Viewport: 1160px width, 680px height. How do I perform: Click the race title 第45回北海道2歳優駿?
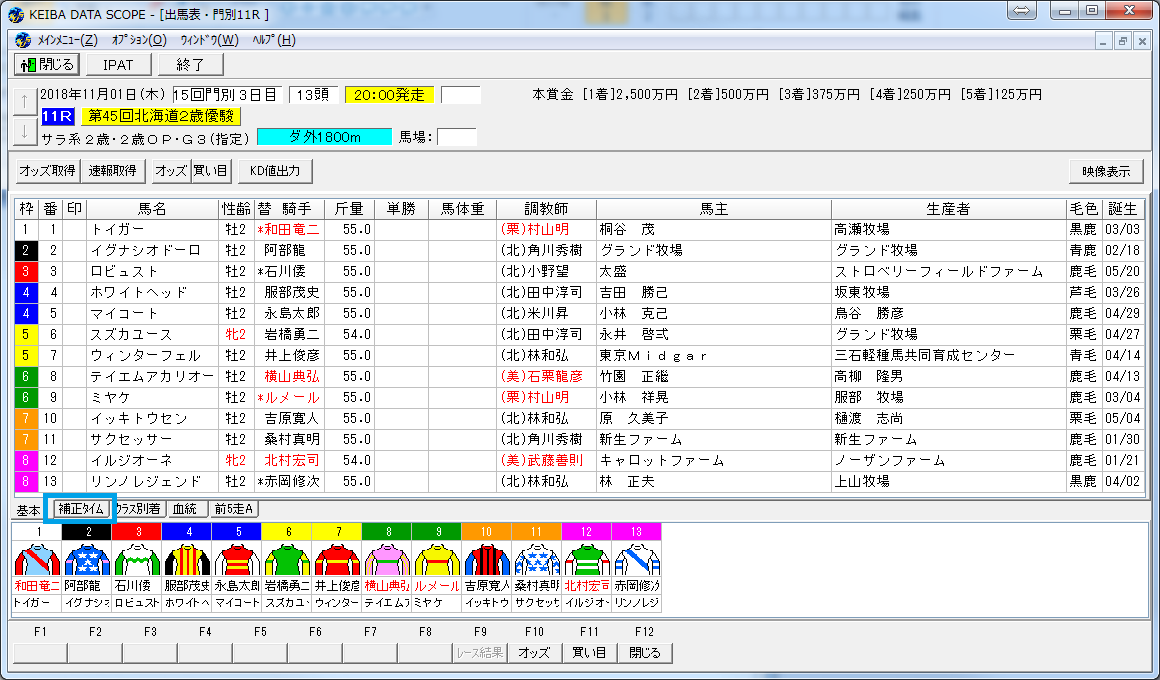point(161,116)
